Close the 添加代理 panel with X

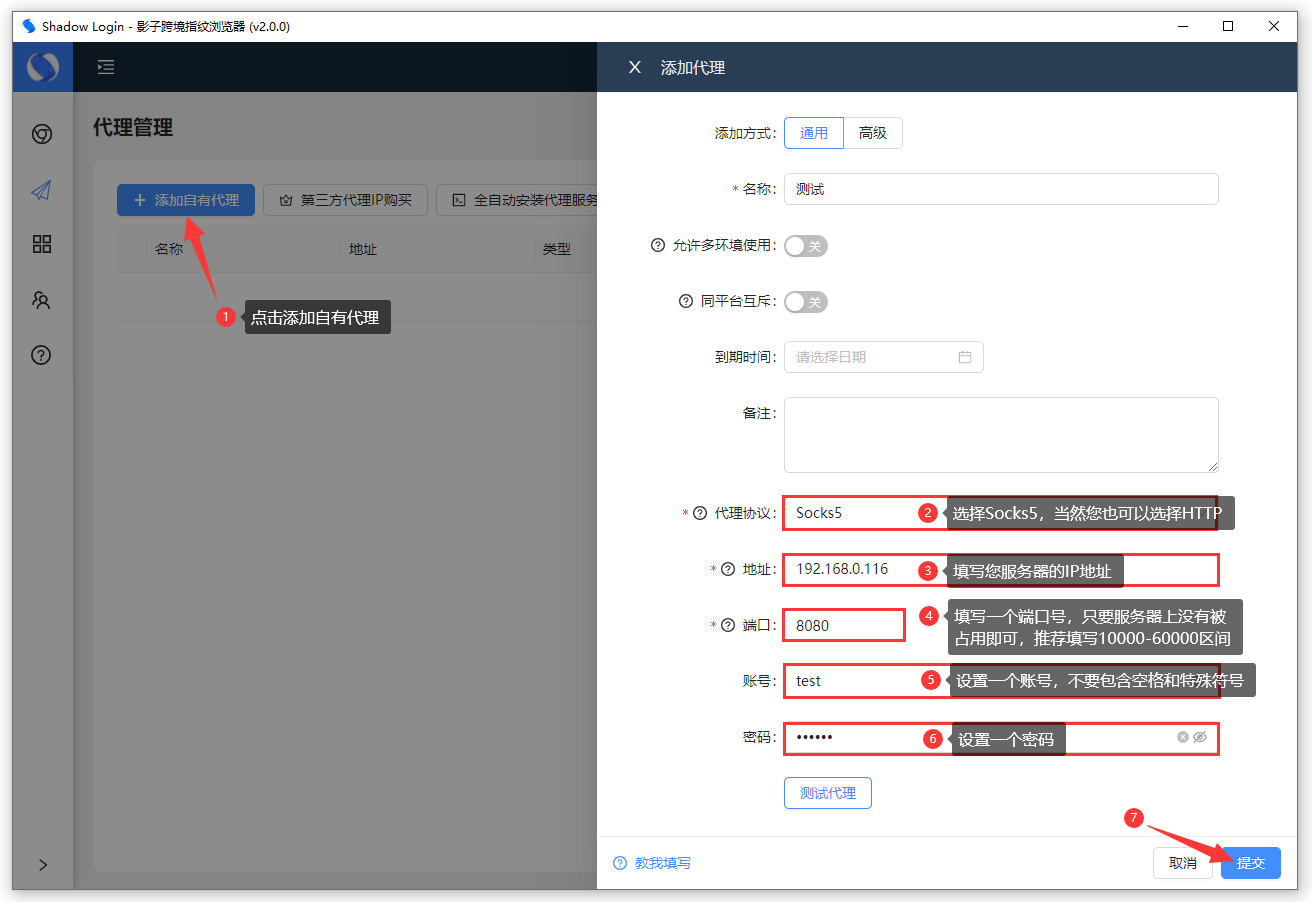(634, 68)
